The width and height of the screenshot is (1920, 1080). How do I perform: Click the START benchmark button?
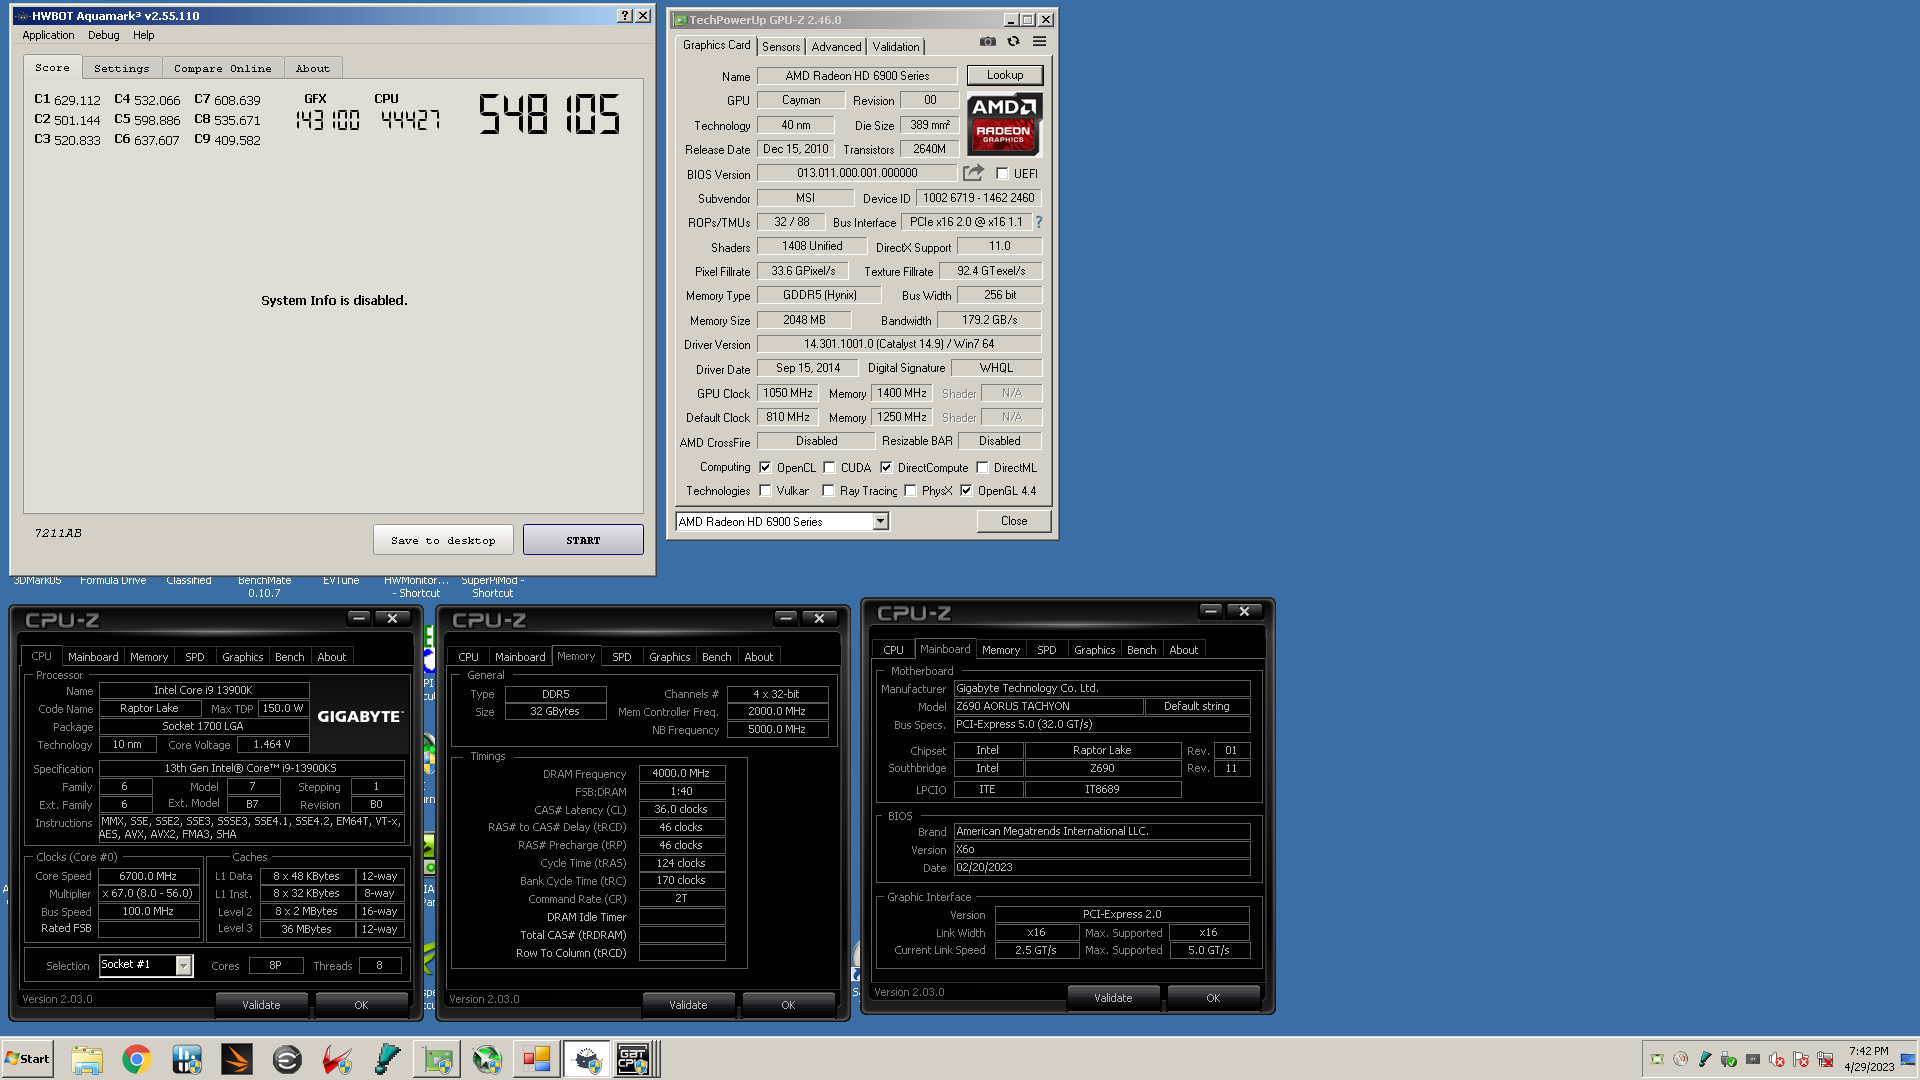coord(583,540)
